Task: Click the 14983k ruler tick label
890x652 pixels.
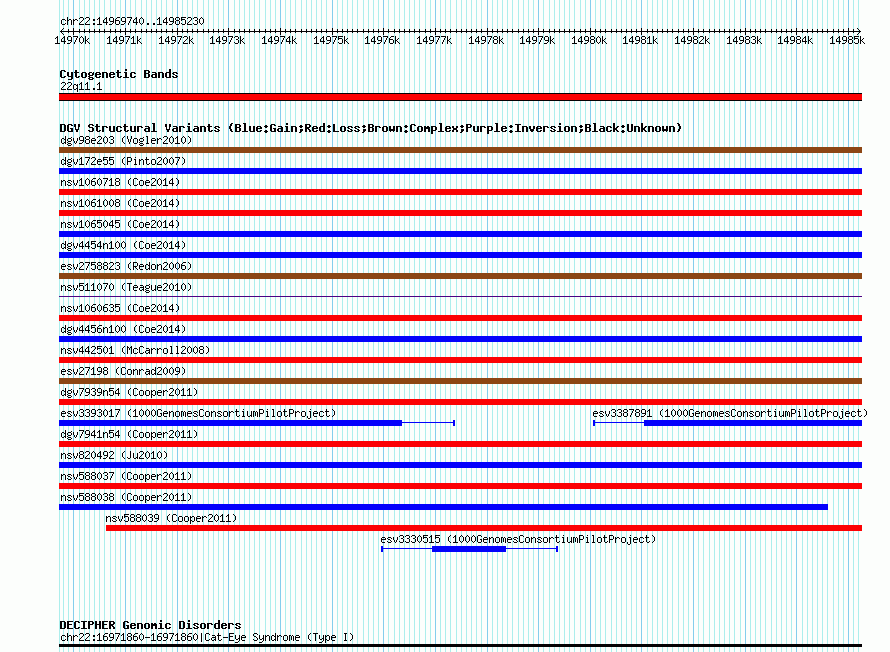Action: tap(744, 40)
